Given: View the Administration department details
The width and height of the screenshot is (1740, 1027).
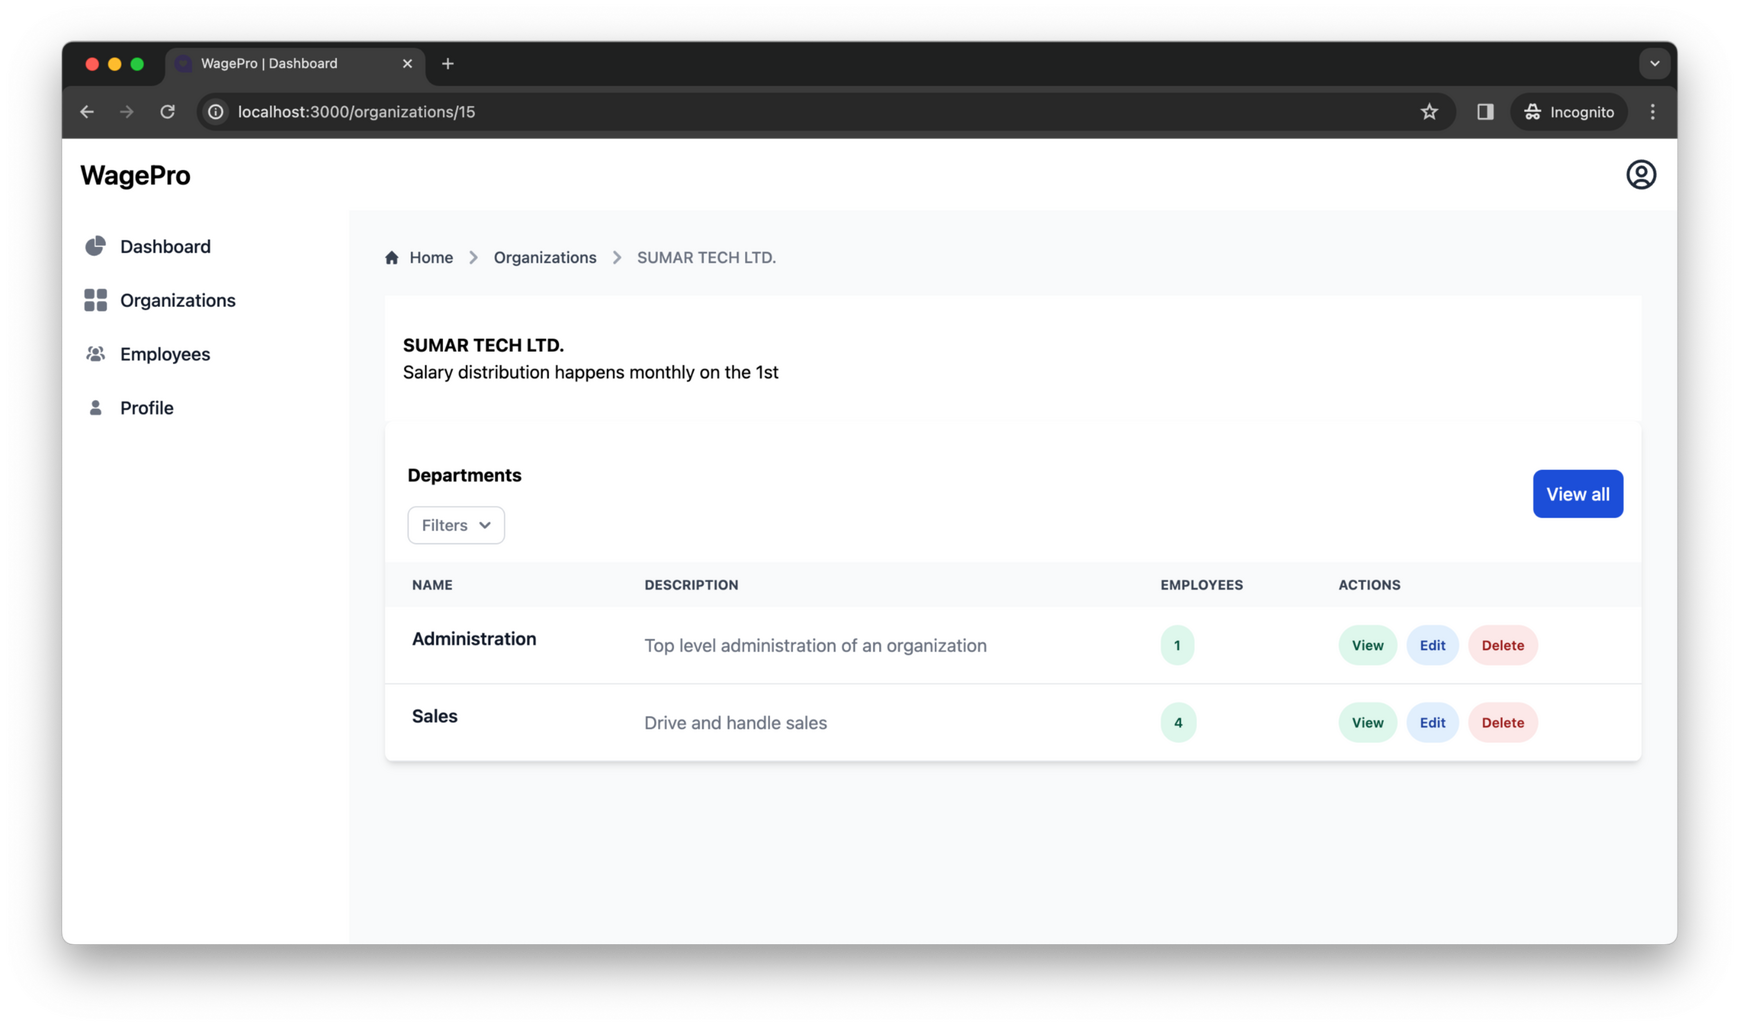Looking at the screenshot, I should (1366, 645).
